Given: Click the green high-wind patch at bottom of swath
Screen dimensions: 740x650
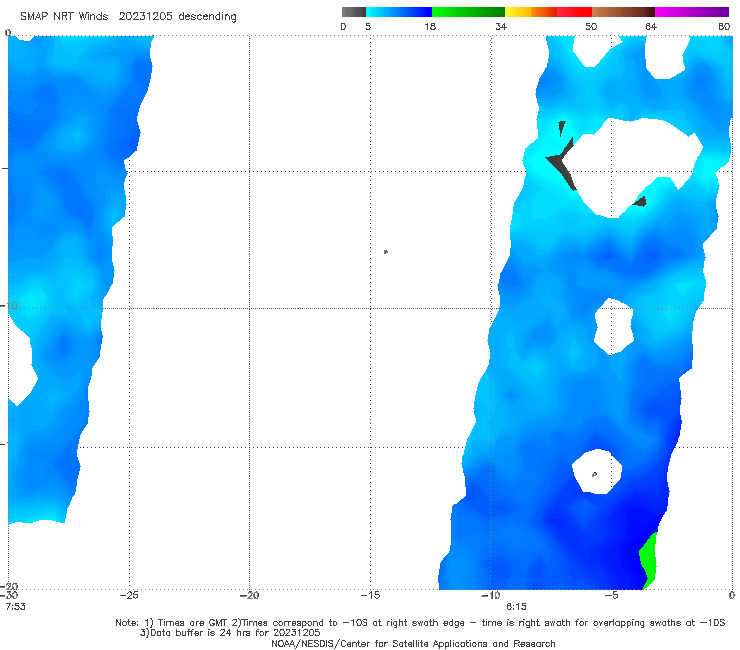Looking at the screenshot, I should tap(648, 560).
